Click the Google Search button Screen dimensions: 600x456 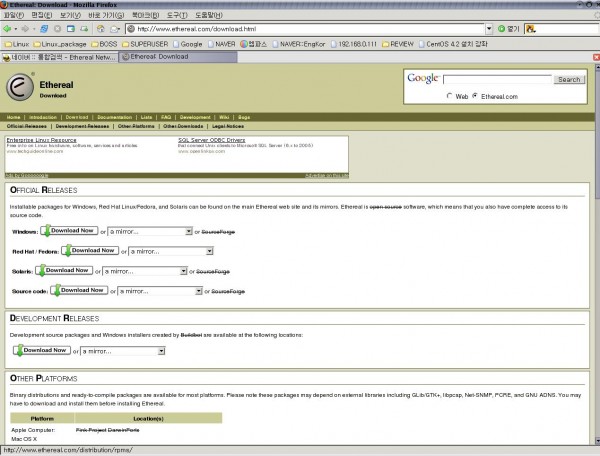point(569,80)
